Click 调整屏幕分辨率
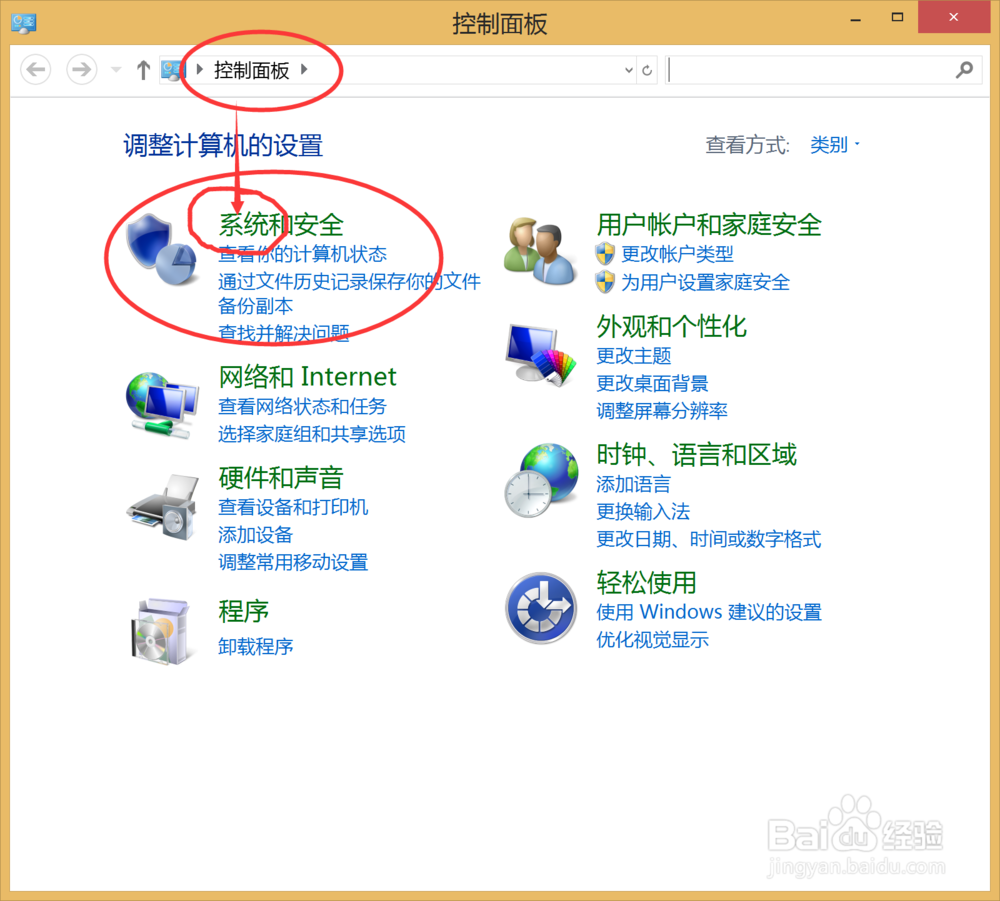Viewport: 1000px width, 901px height. coord(663,411)
